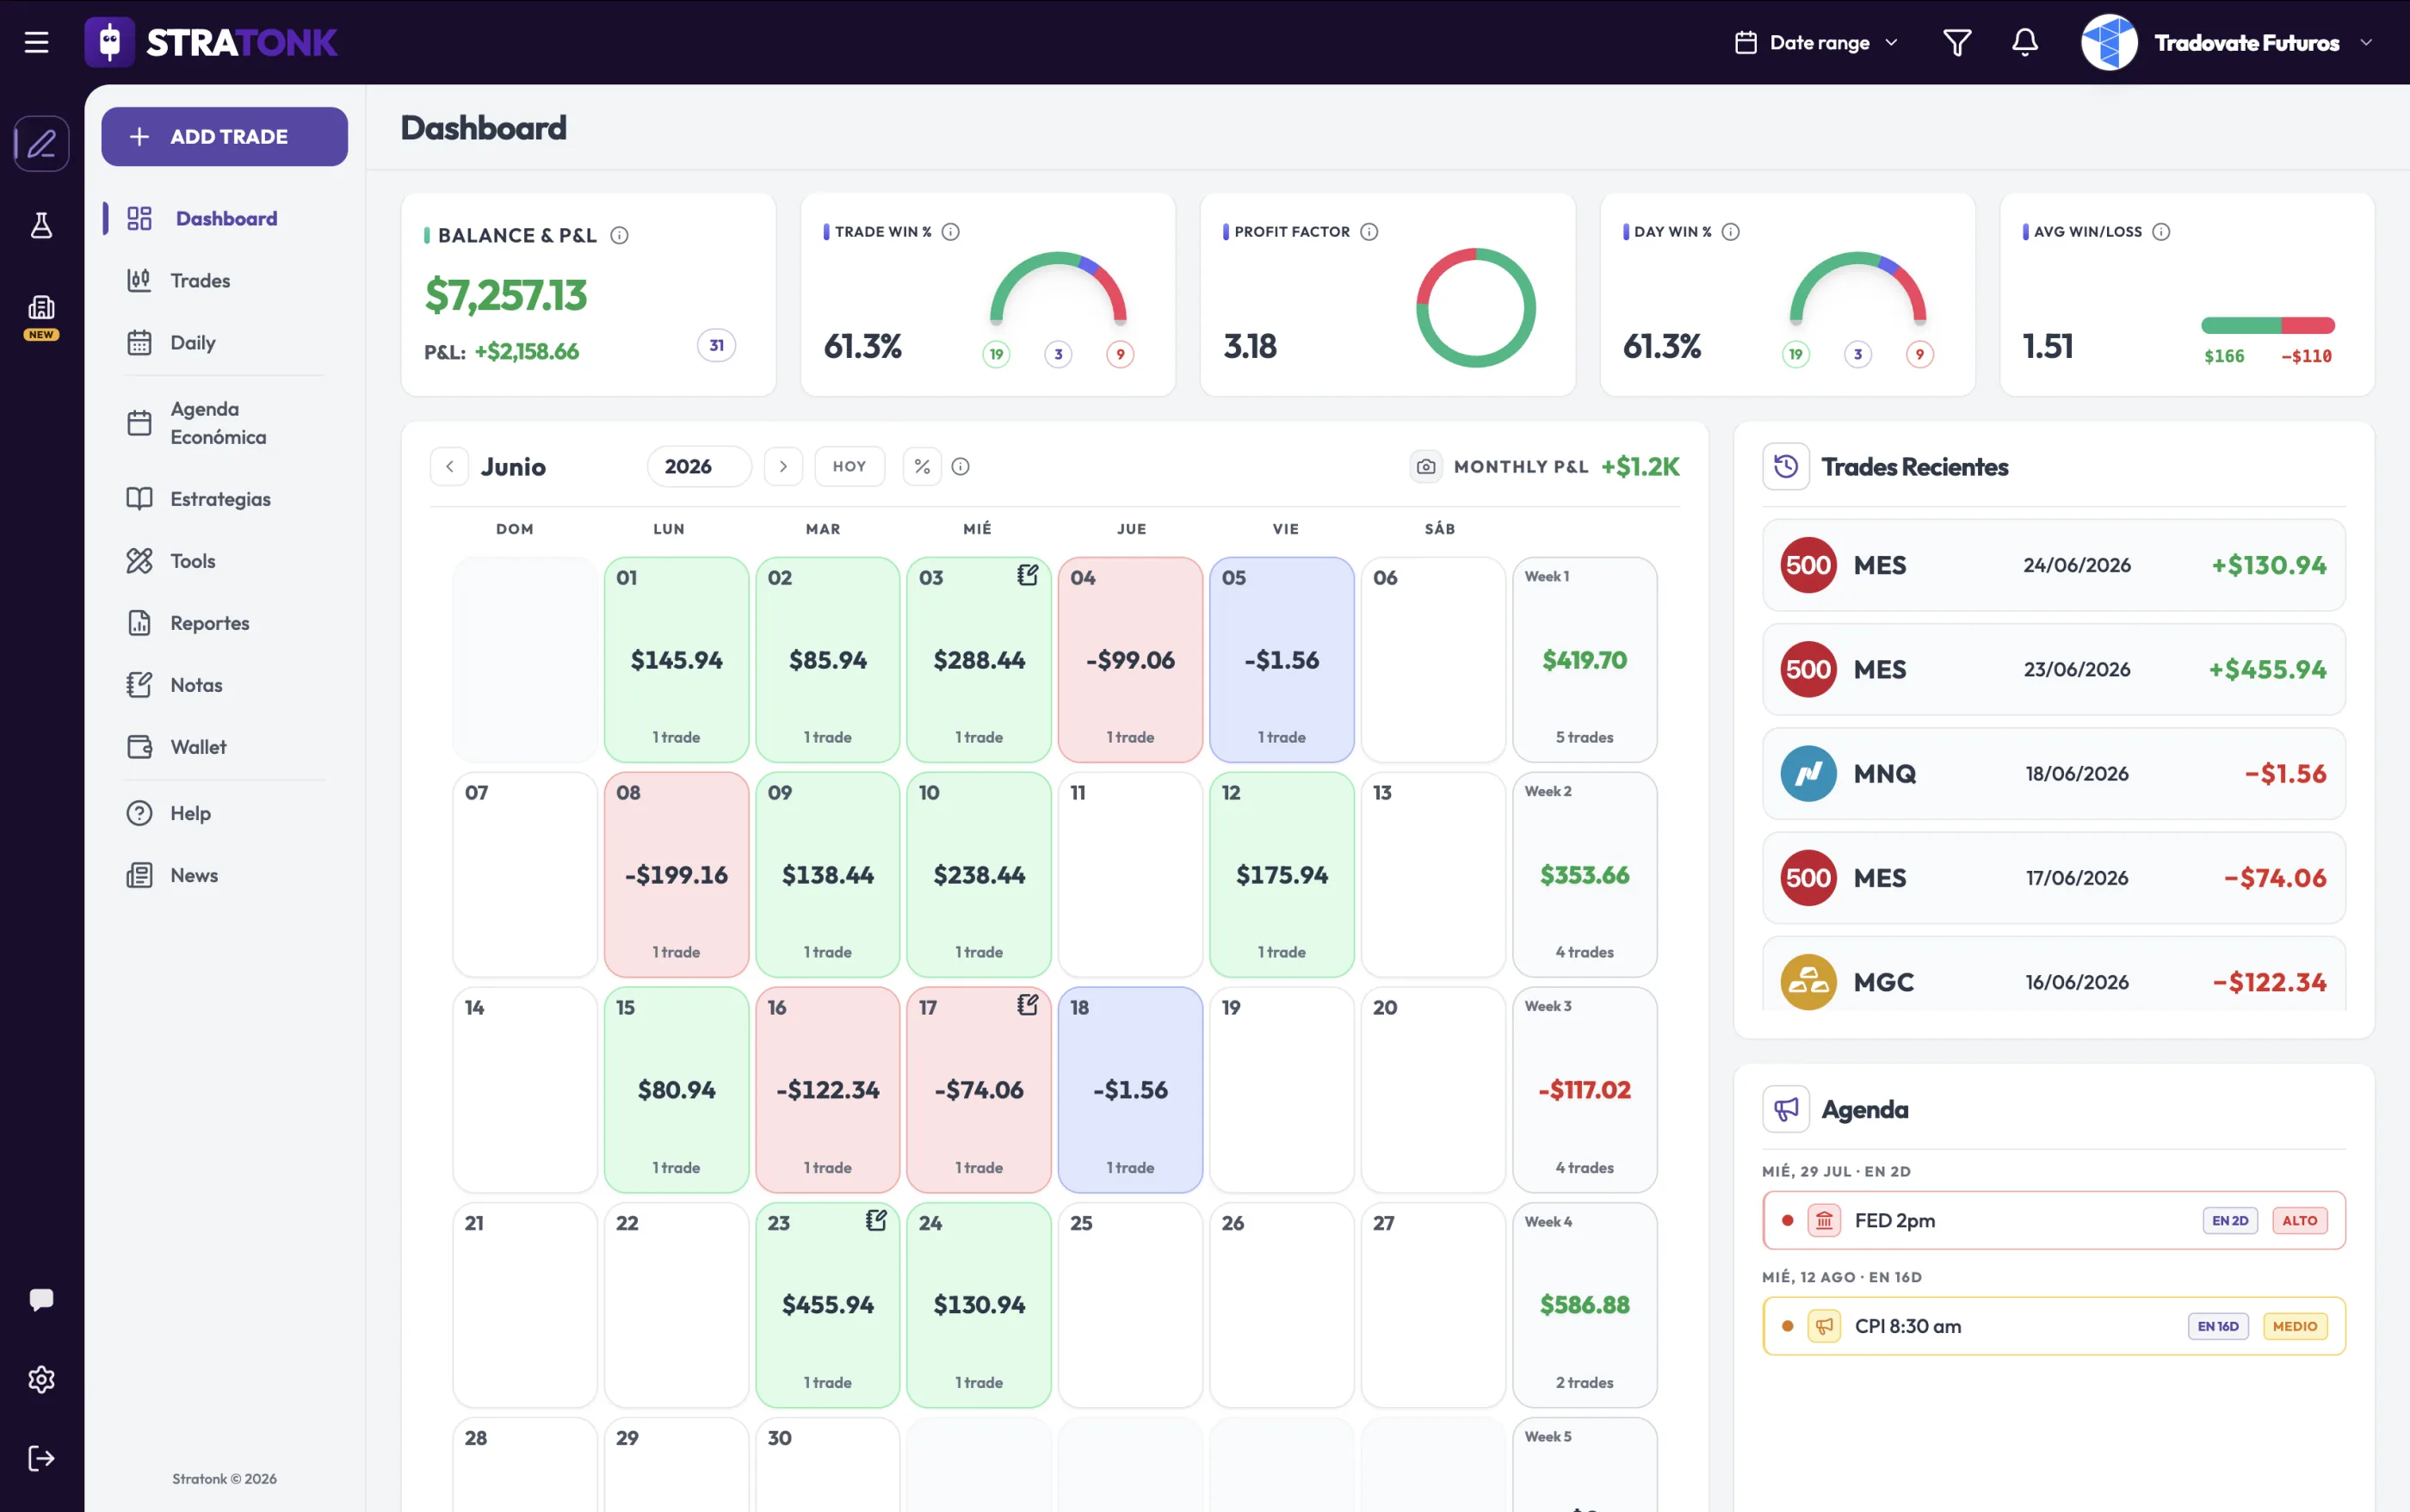Click the HOY button
2410x1512 pixels.
click(x=850, y=467)
